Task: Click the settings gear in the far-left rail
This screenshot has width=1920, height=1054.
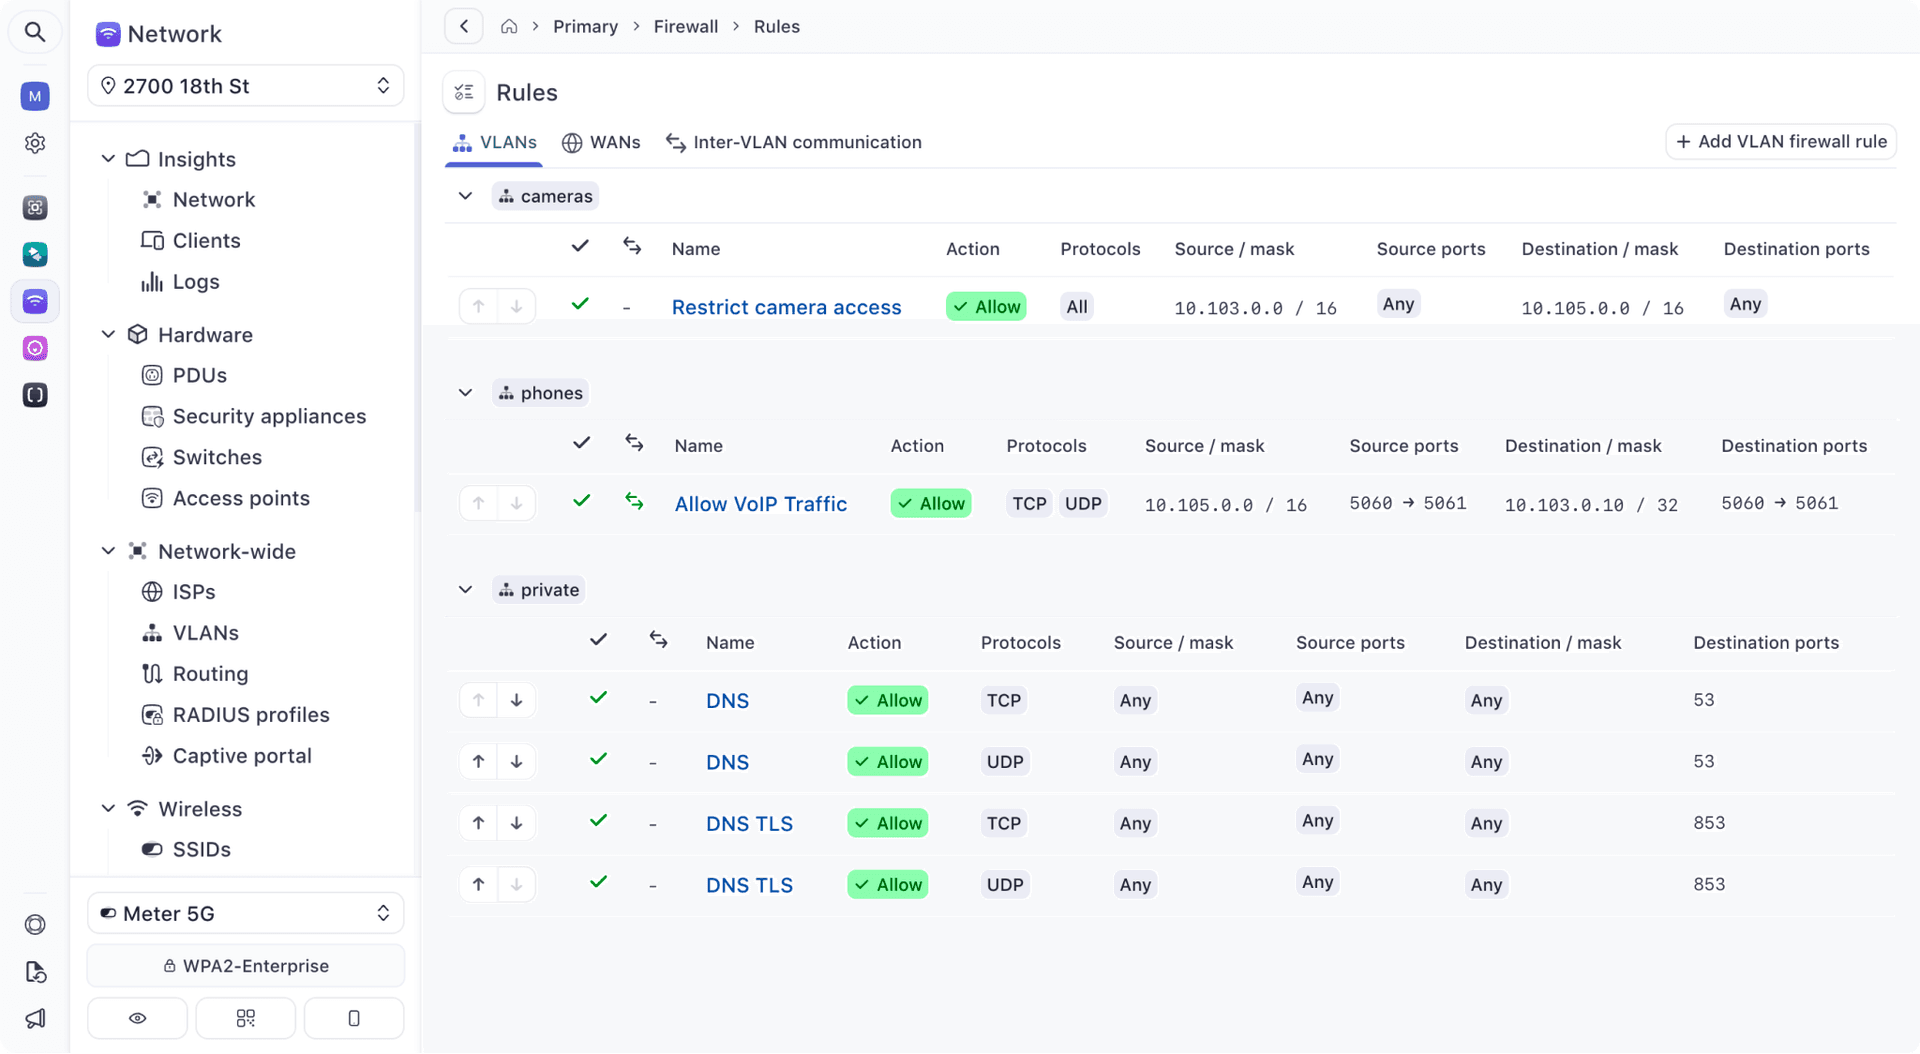Action: pos(34,143)
